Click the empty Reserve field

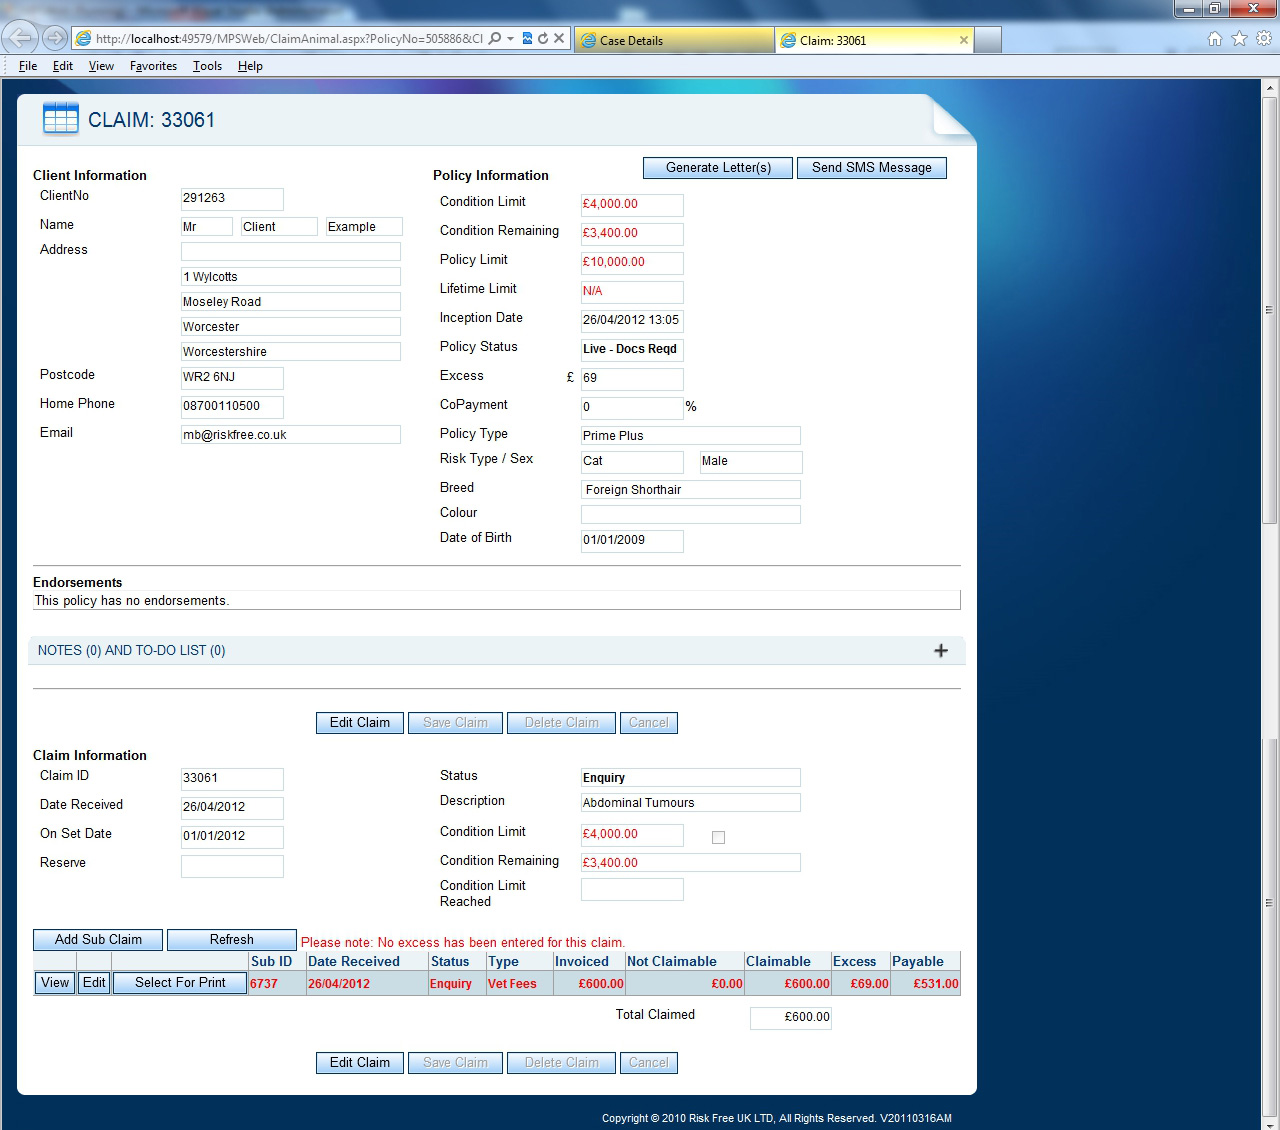[x=232, y=866]
